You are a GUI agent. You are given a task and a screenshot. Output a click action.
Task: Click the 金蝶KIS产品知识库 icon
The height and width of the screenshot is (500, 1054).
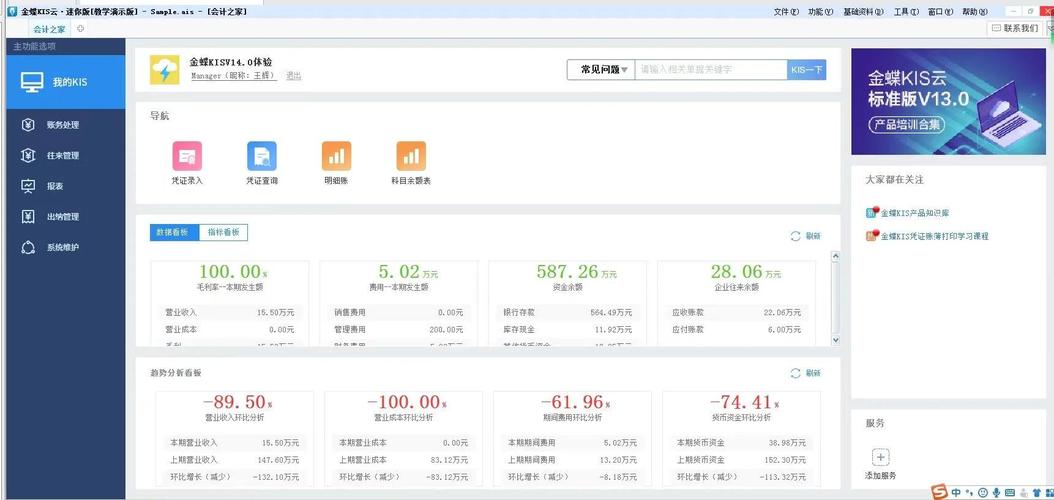[873, 212]
